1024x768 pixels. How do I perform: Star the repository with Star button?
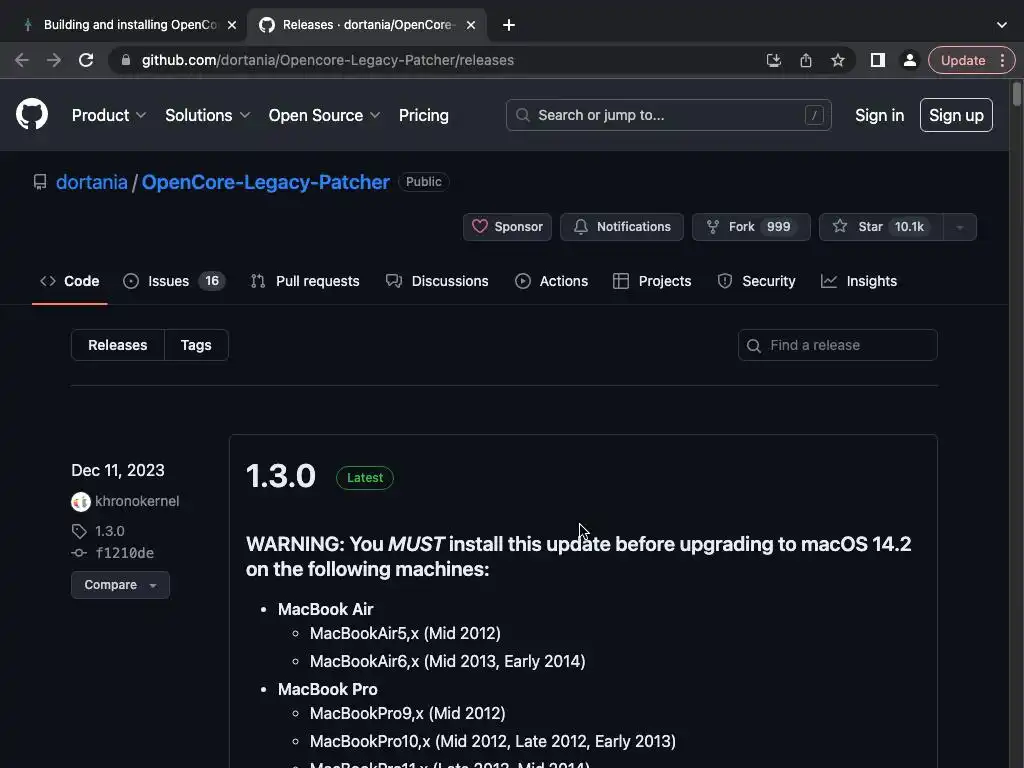coord(881,227)
